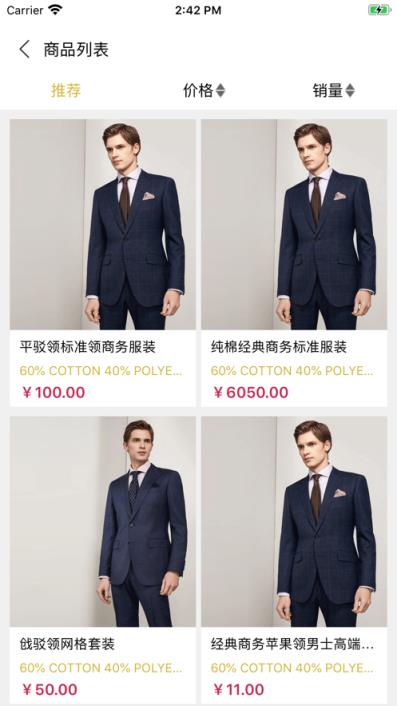Tap the battery charging icon
Screen dimensions: 397x706
click(379, 9)
